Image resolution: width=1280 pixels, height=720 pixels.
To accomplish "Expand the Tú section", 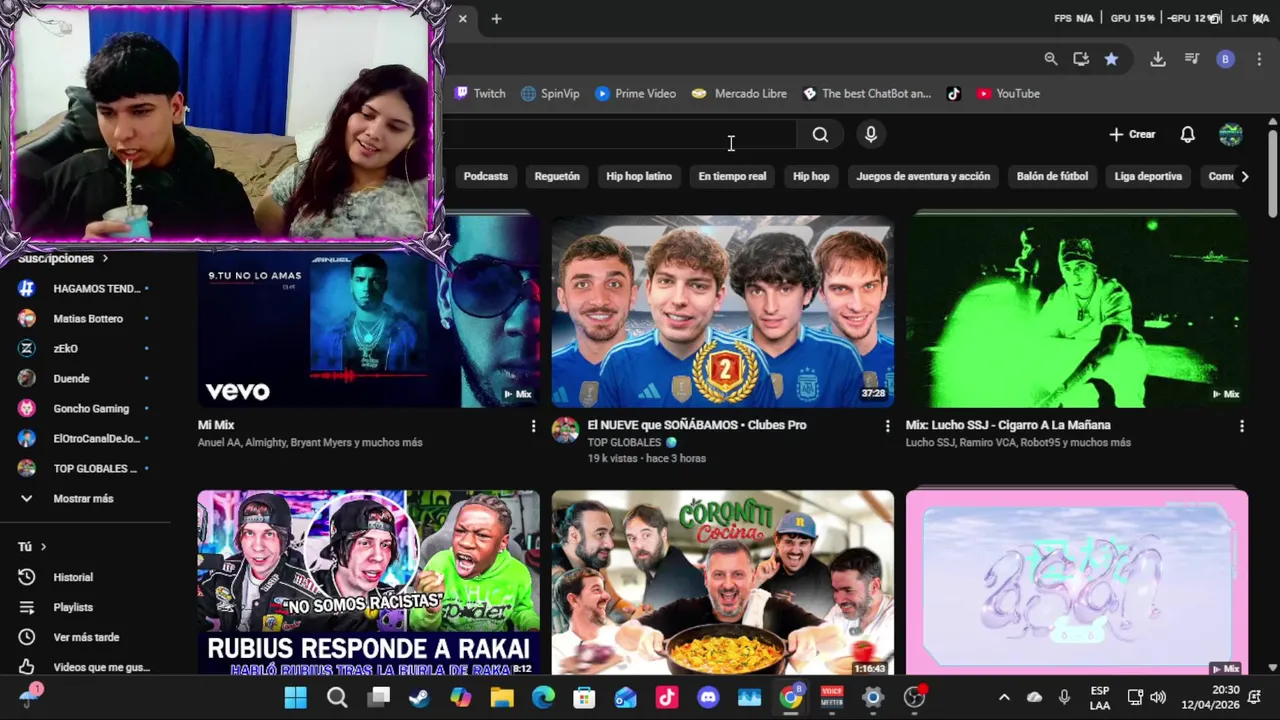I will (32, 546).
